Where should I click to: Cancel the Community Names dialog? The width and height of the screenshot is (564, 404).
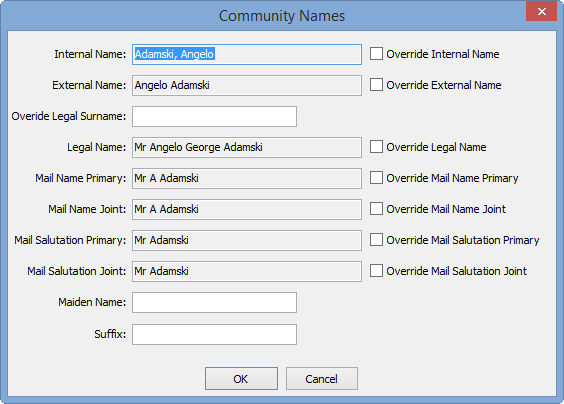(x=322, y=378)
